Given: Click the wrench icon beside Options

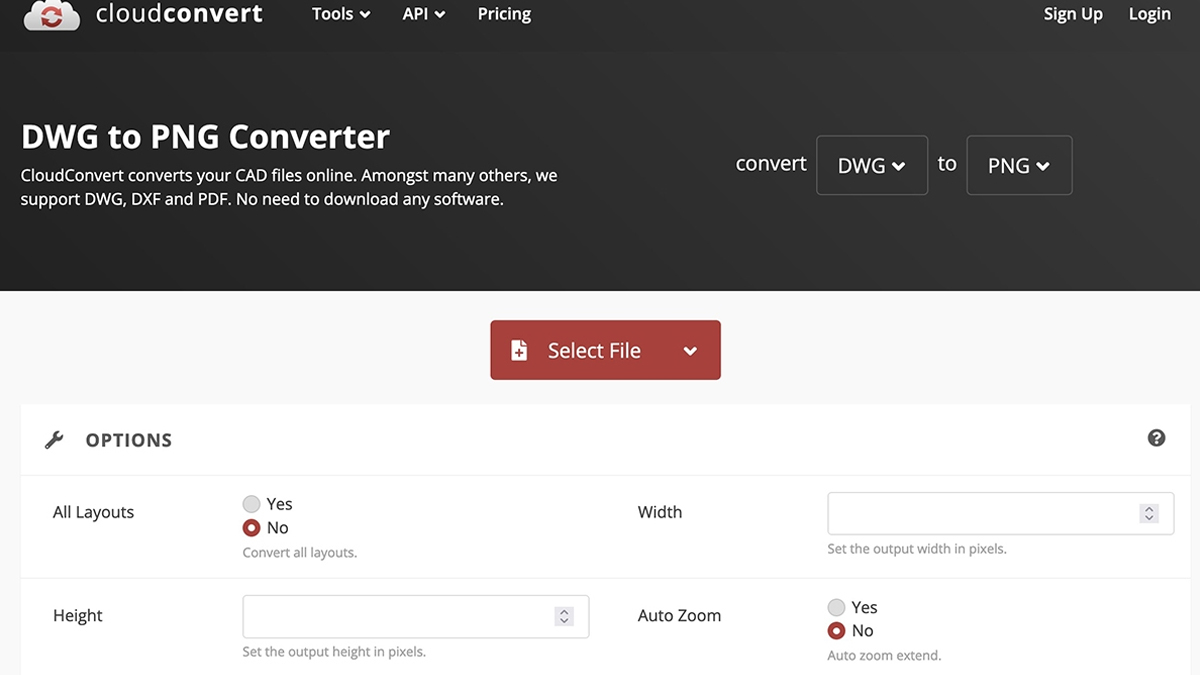Looking at the screenshot, I should [55, 440].
